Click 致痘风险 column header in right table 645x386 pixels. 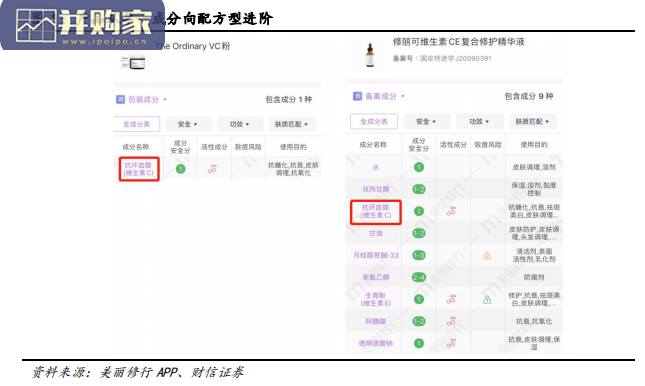488,144
